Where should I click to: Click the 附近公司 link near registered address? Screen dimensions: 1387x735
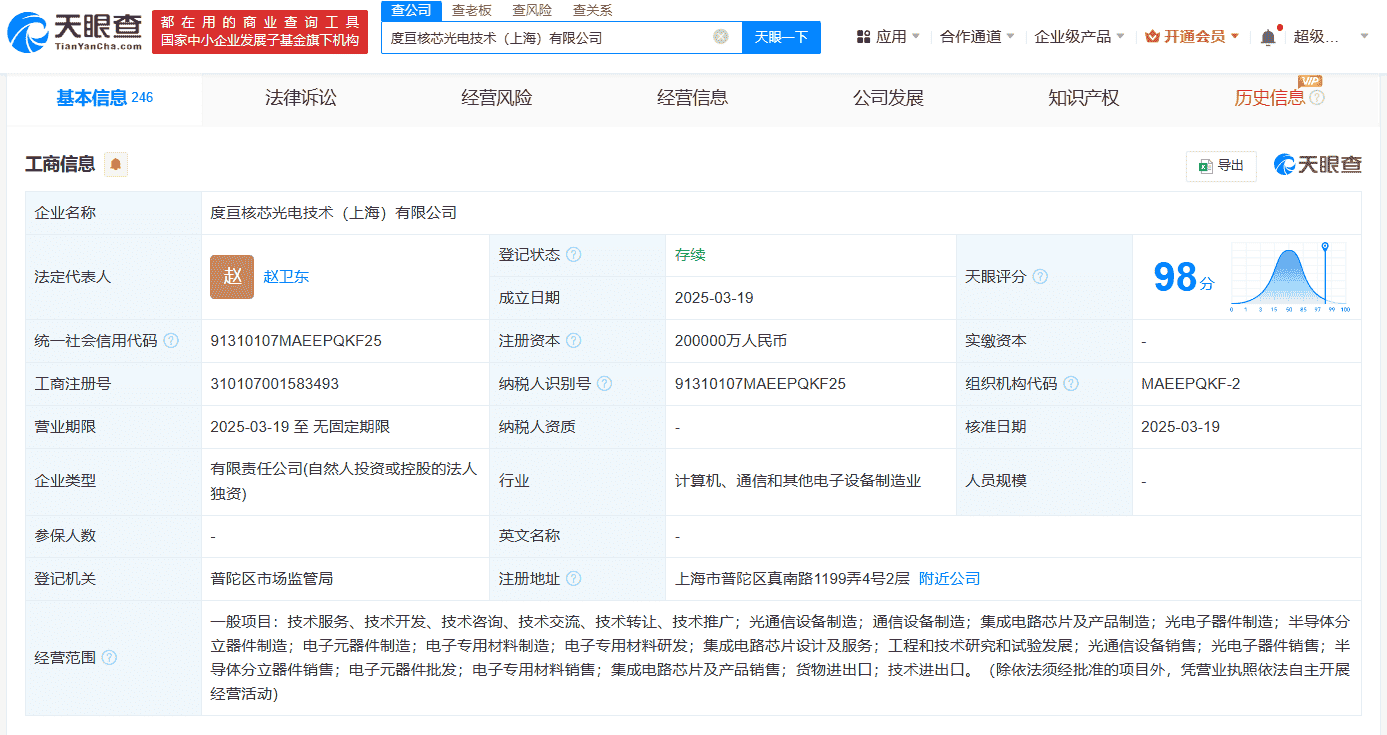pyautogui.click(x=947, y=578)
